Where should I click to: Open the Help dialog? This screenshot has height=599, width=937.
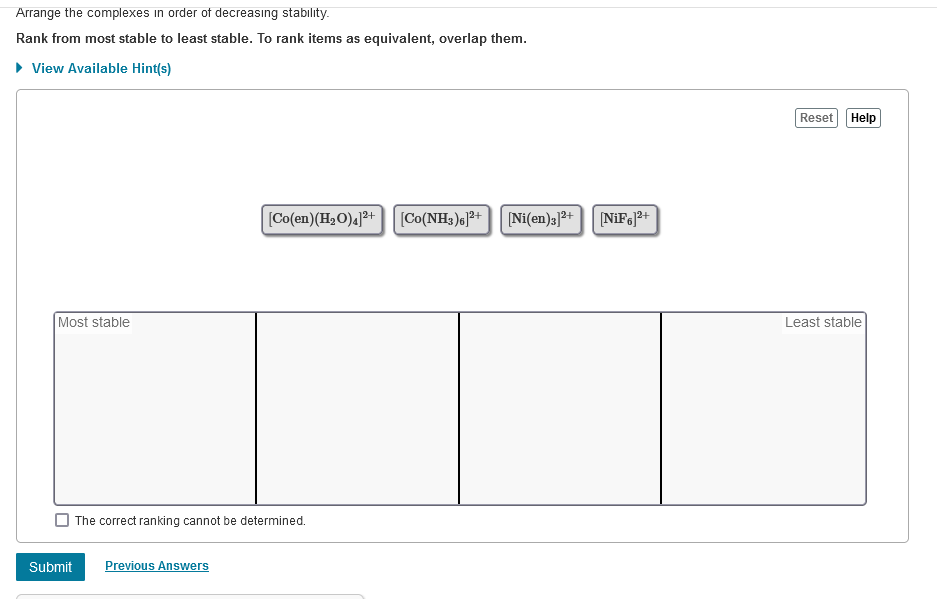[x=862, y=117]
